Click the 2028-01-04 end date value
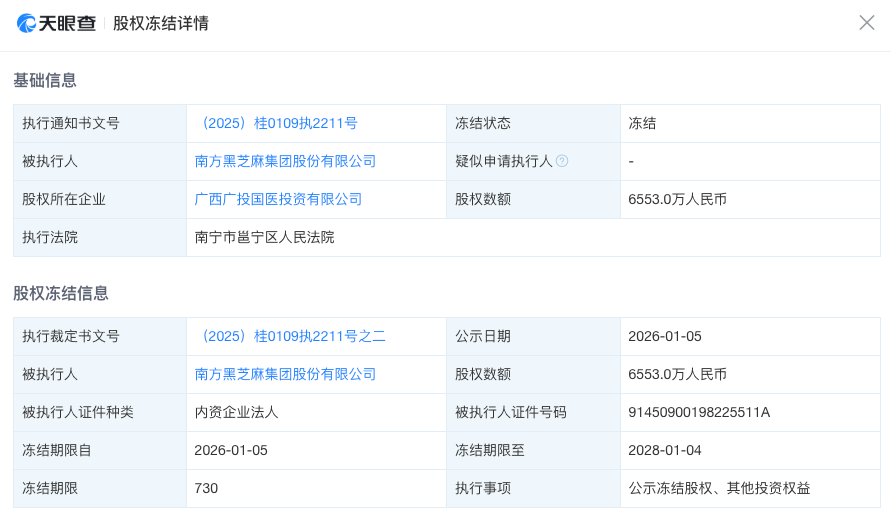The width and height of the screenshot is (891, 518). coord(665,450)
